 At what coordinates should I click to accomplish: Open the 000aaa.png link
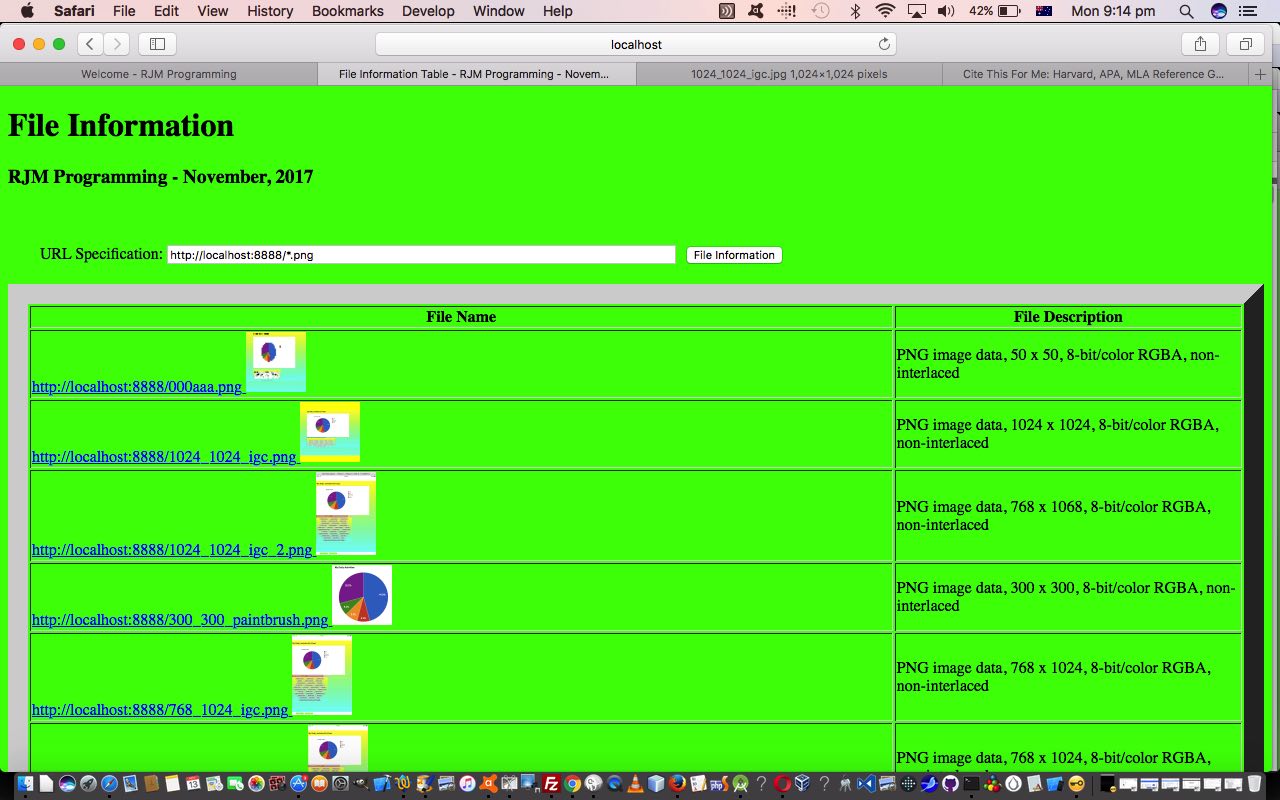(x=136, y=387)
